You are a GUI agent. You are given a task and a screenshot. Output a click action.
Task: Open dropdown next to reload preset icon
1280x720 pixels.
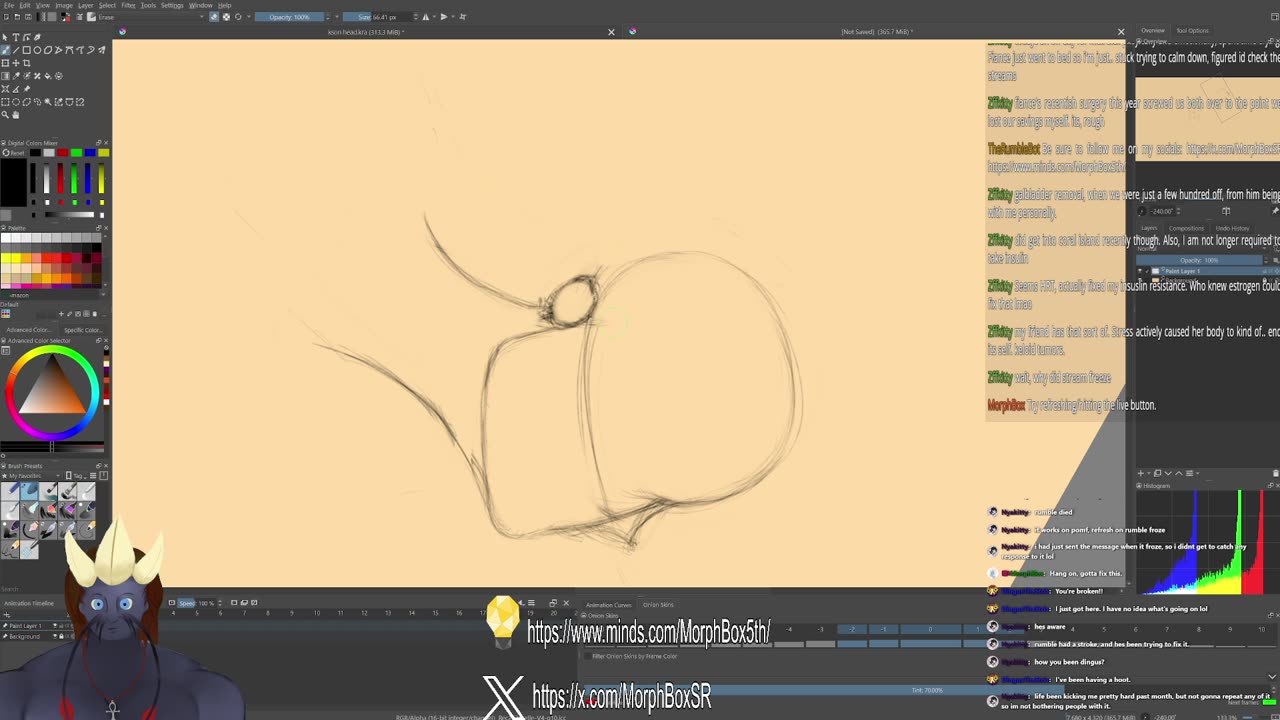pos(248,17)
